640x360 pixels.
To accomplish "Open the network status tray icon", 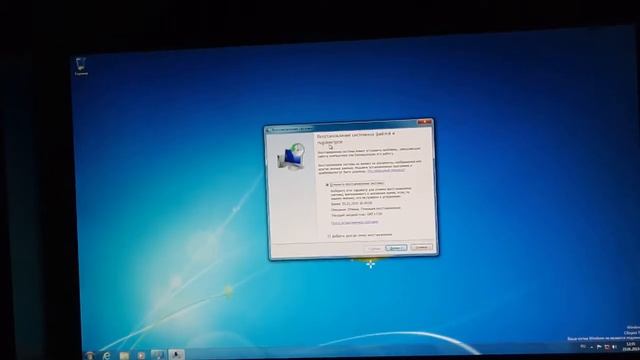I will click(607, 347).
